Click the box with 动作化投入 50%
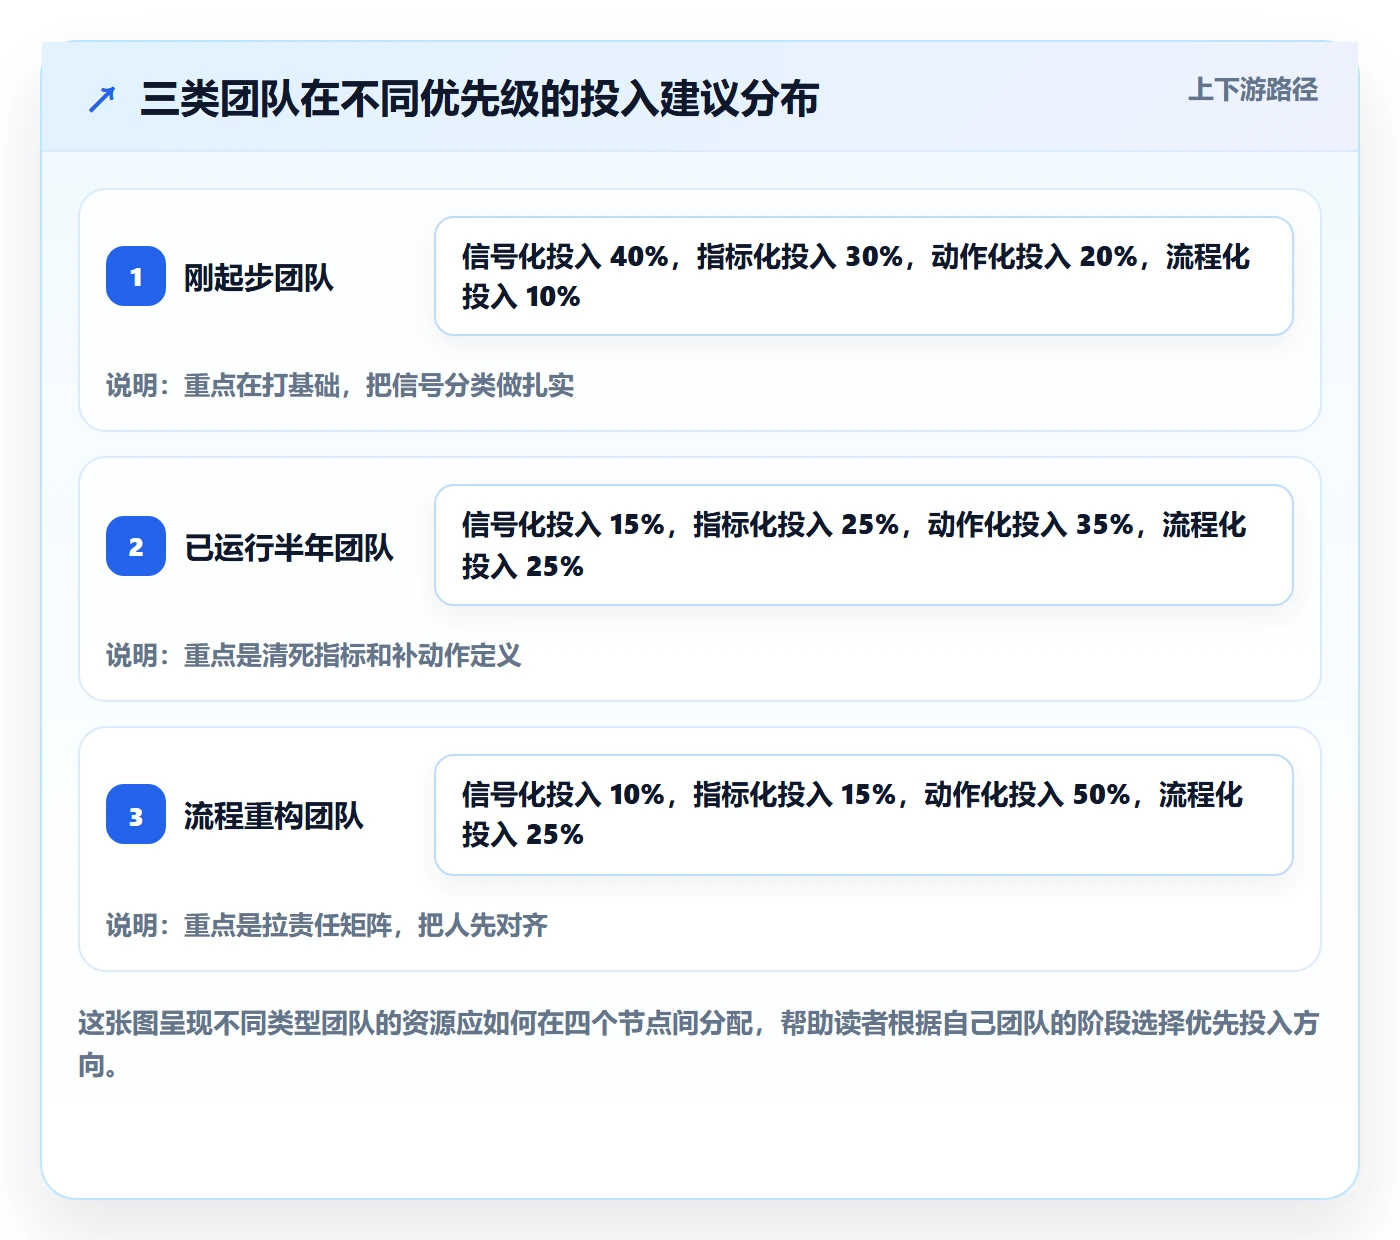Viewport: 1400px width, 1240px height. pyautogui.click(x=864, y=815)
